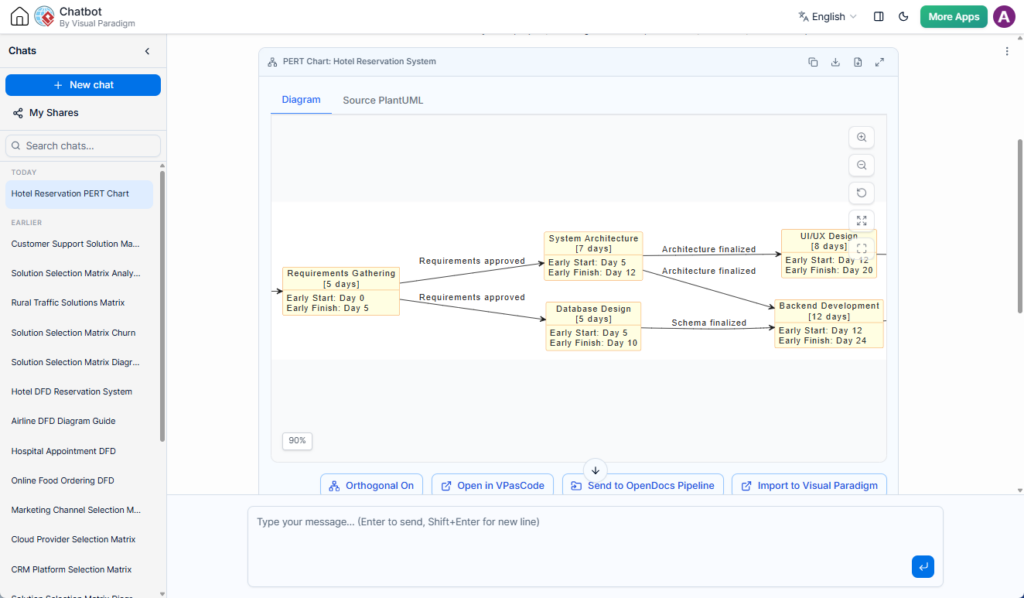Open the English language dropdown
Screen dimensions: 1024x598
[827, 17]
